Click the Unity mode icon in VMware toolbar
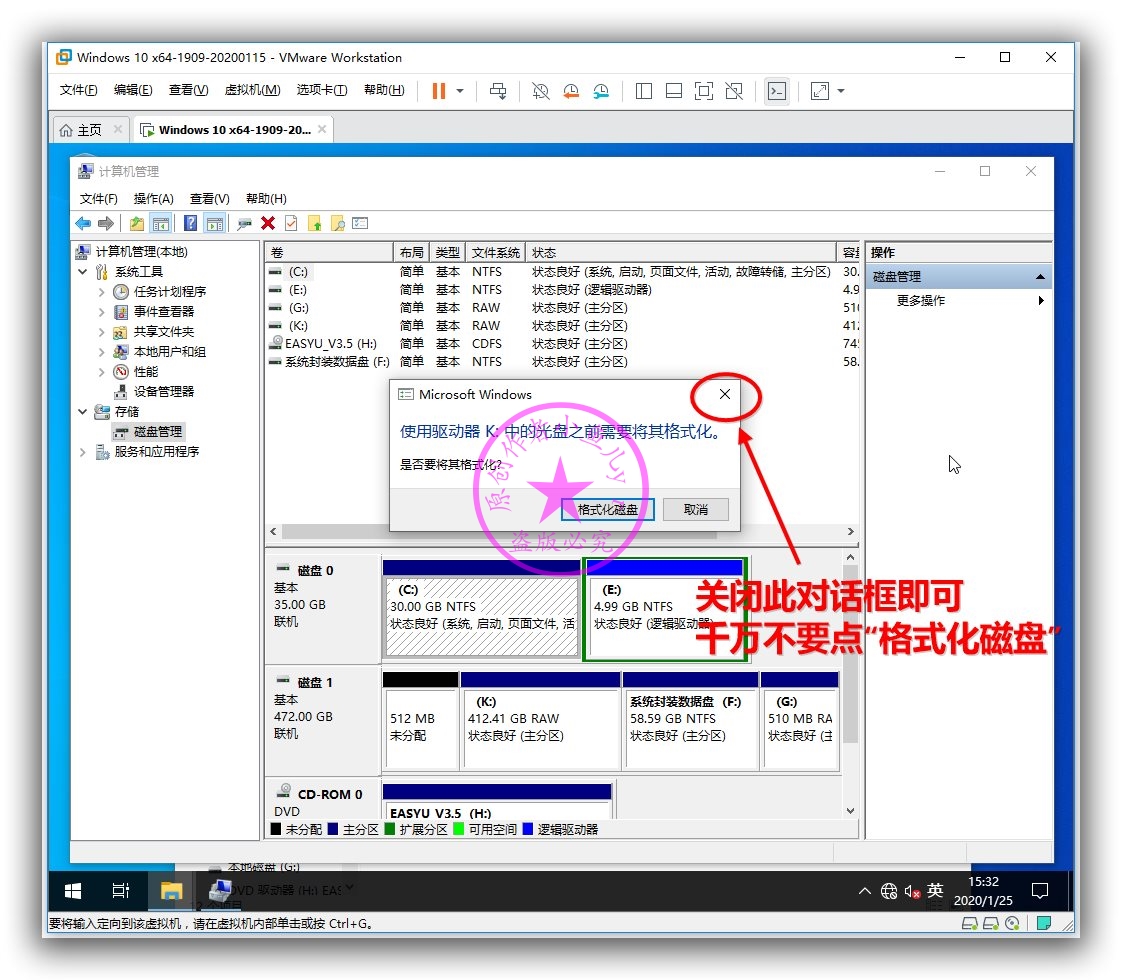The width and height of the screenshot is (1122, 980). 734,91
